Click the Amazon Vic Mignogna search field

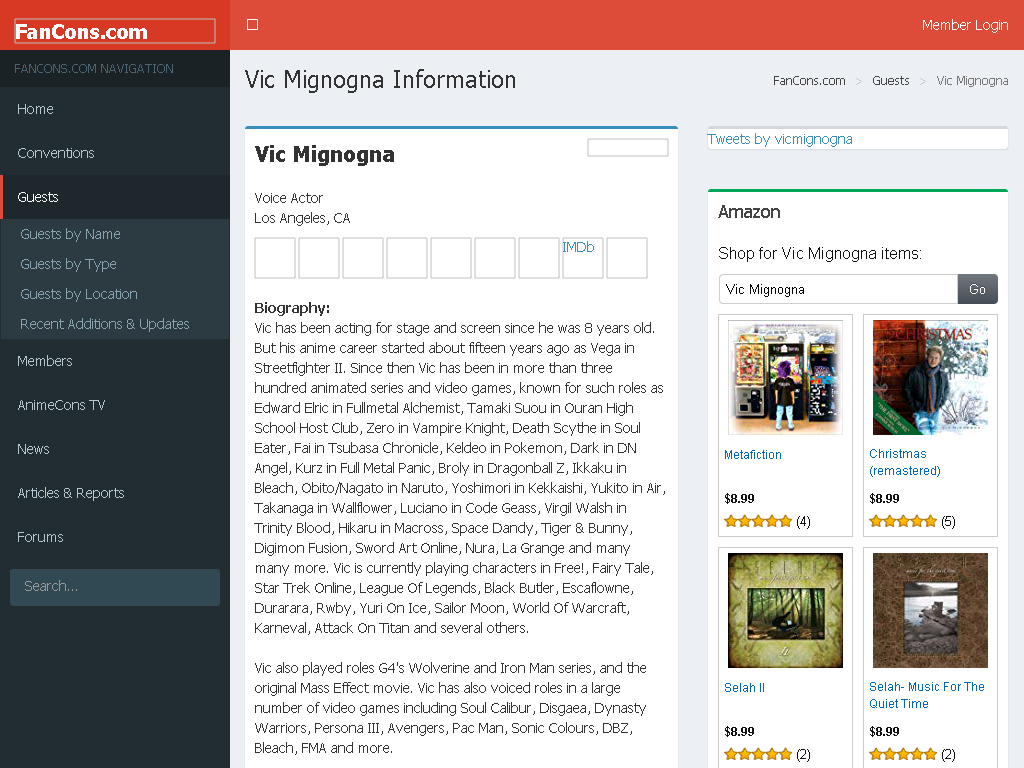click(838, 289)
